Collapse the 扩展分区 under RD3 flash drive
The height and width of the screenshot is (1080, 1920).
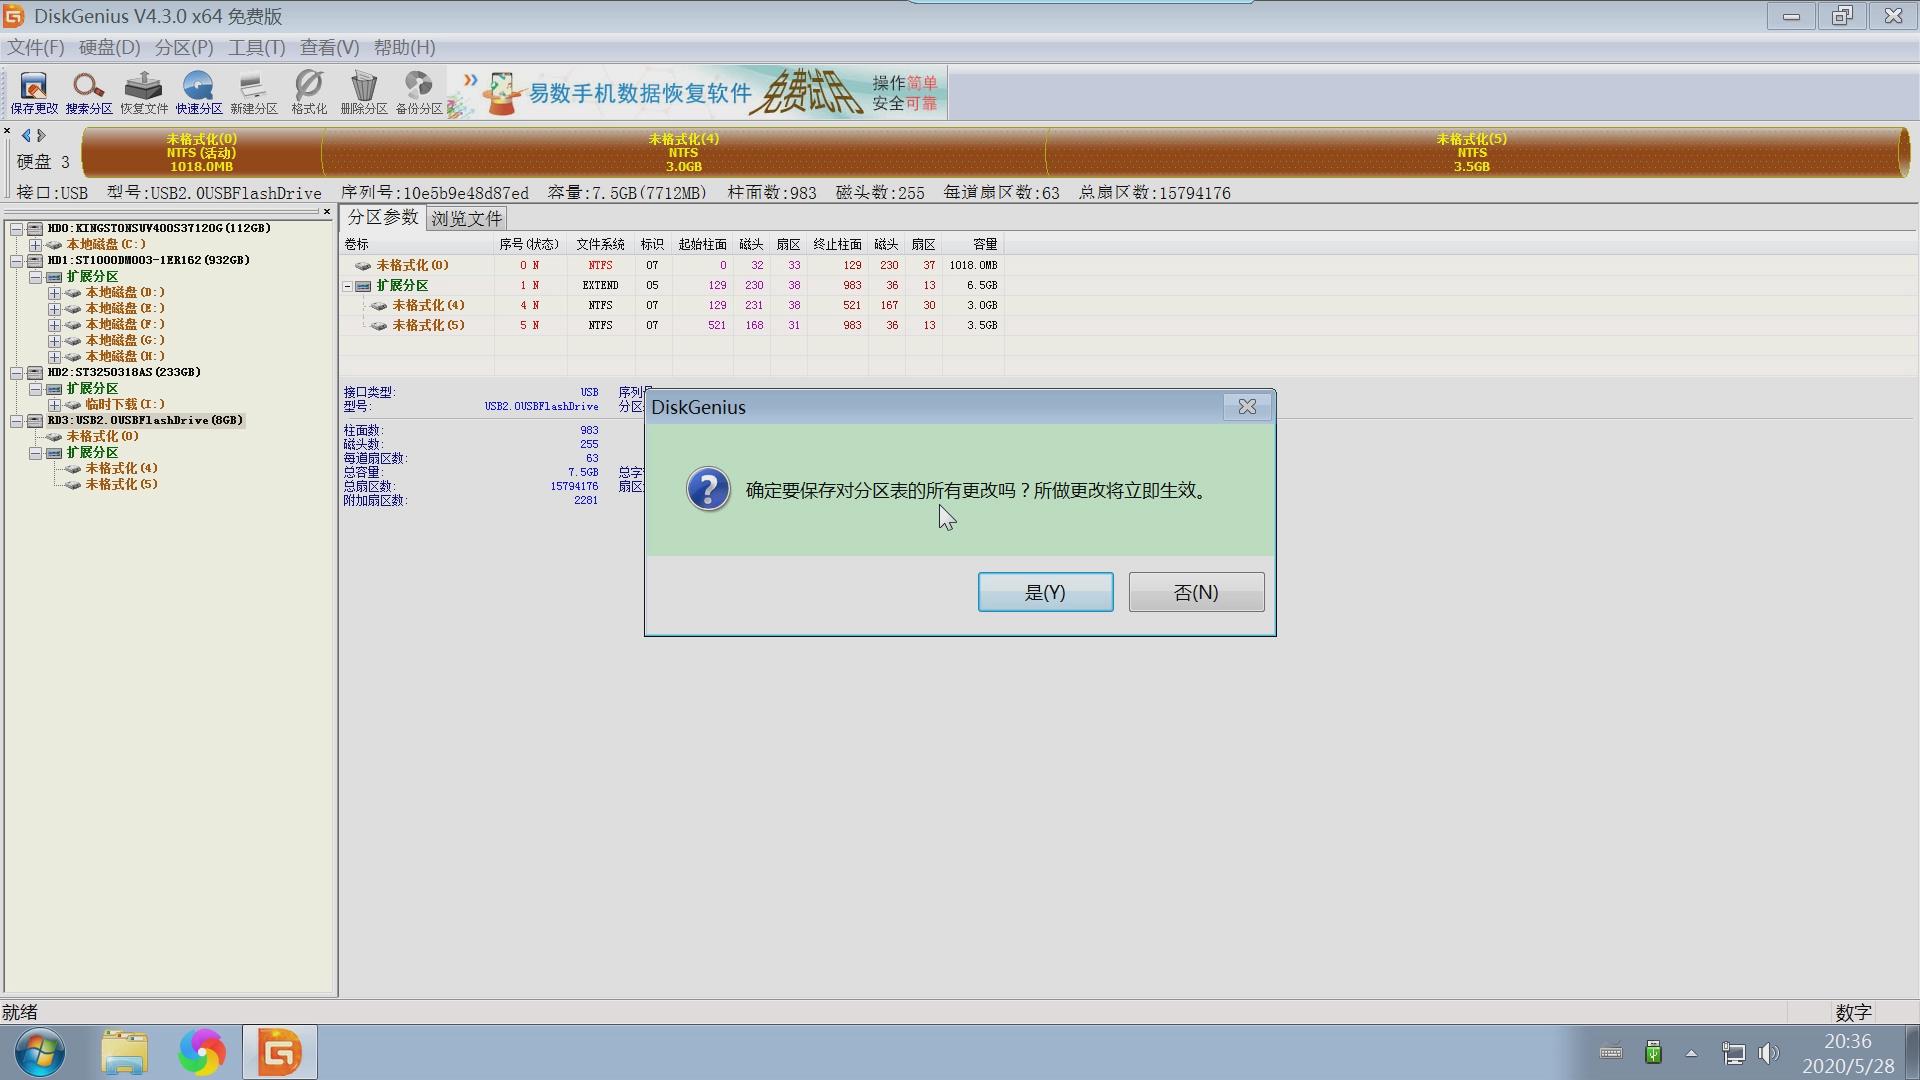pyautogui.click(x=37, y=452)
